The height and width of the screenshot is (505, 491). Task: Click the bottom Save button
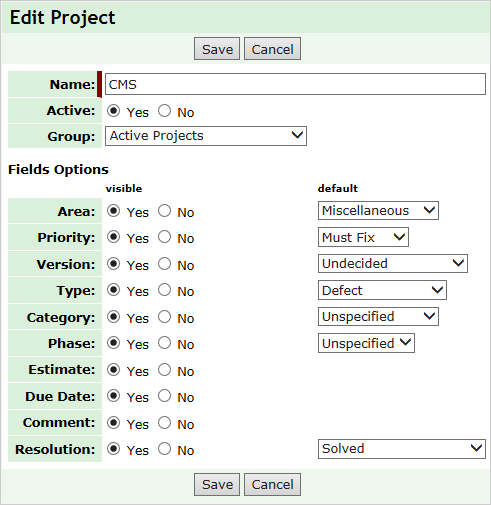coord(217,484)
